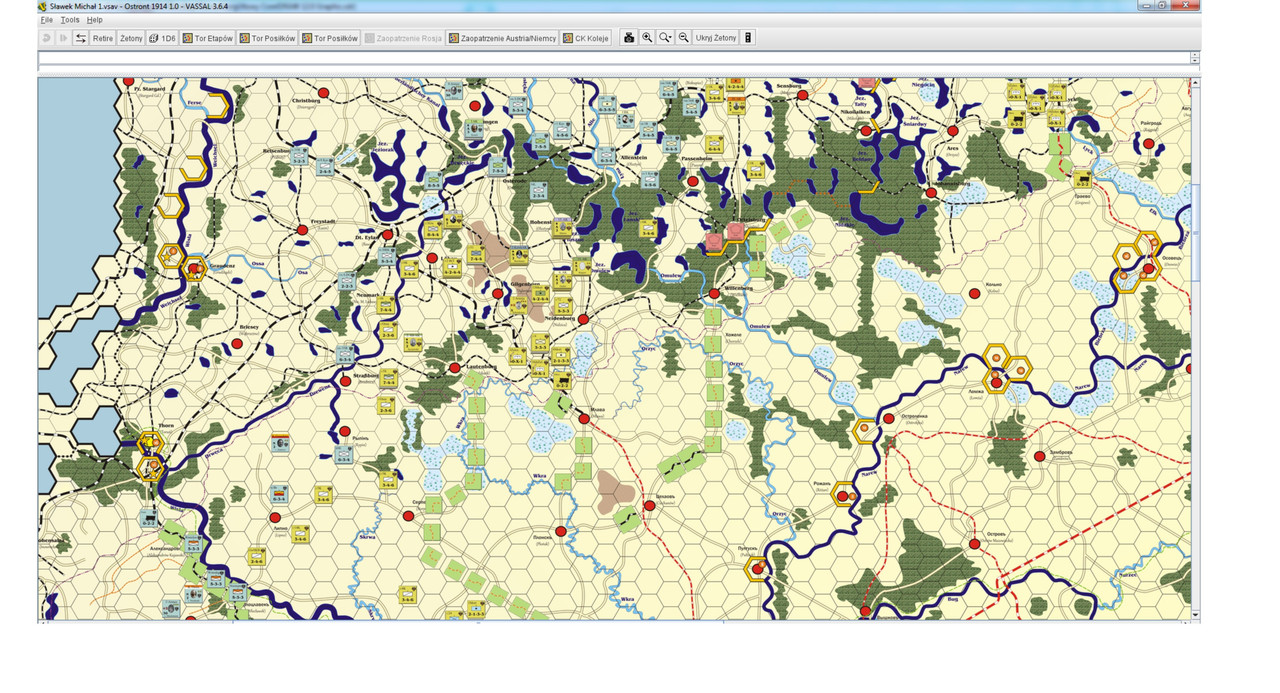Screen dimensions: 1280x693
Task: Click the 'Christburg' map label
Action: pos(306,101)
